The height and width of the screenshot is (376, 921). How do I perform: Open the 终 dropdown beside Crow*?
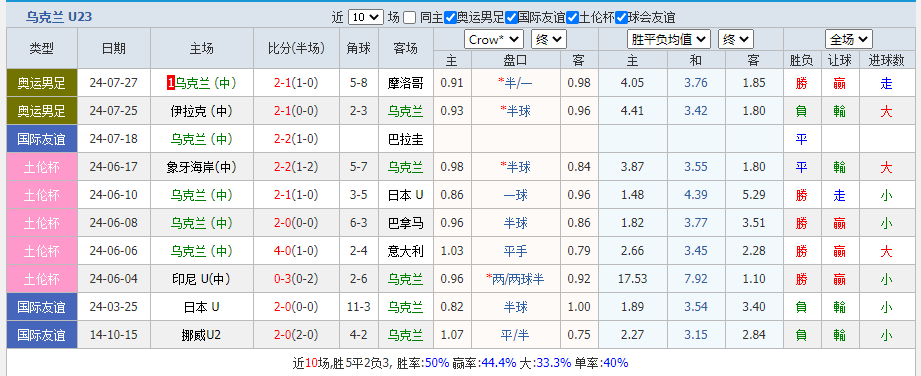(x=549, y=39)
